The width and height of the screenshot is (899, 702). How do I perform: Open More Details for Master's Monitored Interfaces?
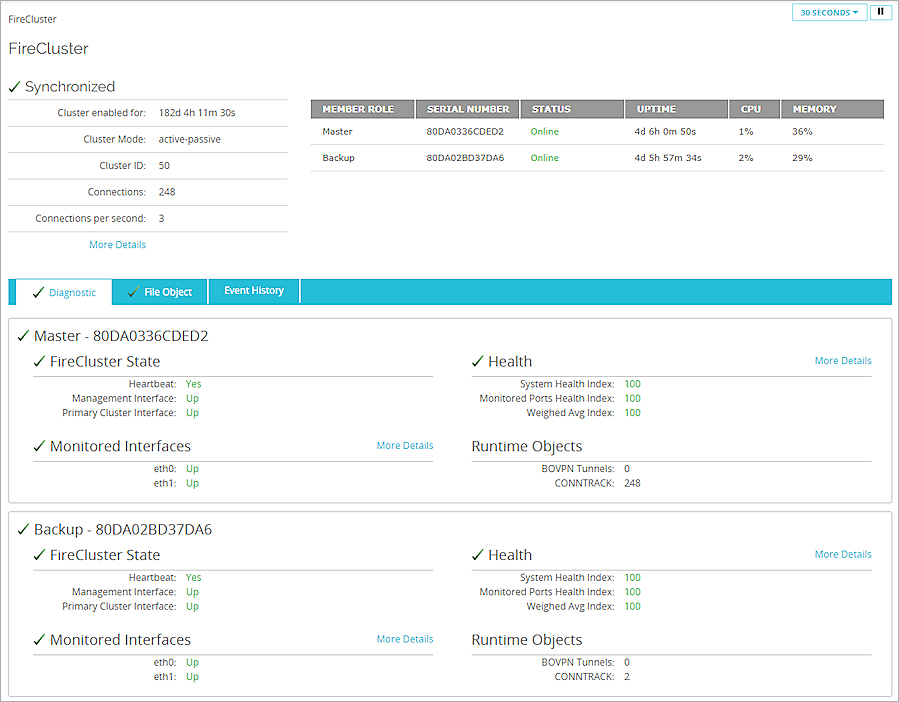[404, 445]
